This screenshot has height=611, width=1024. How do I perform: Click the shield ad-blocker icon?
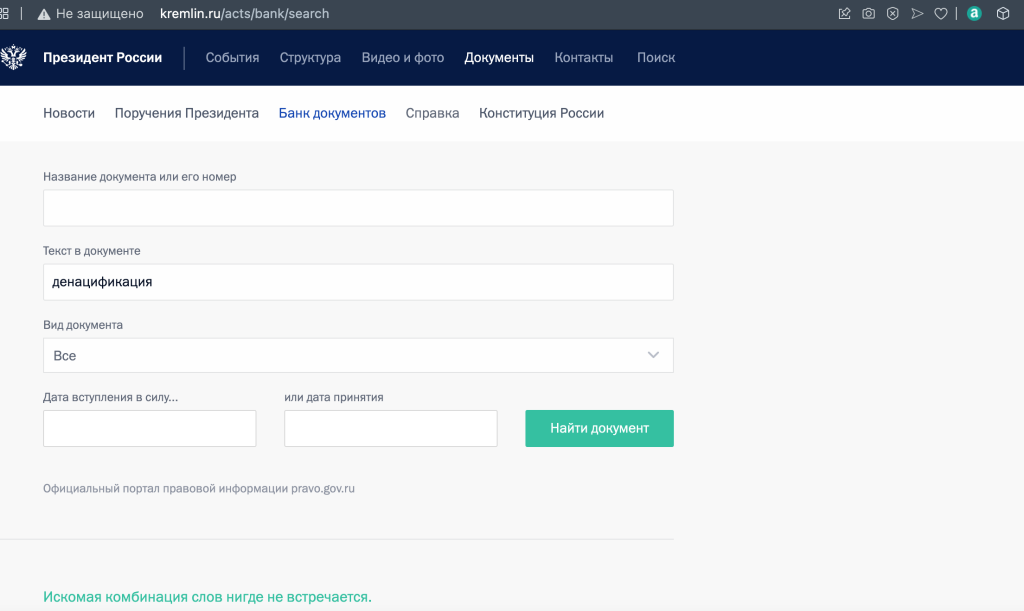pyautogui.click(x=892, y=14)
